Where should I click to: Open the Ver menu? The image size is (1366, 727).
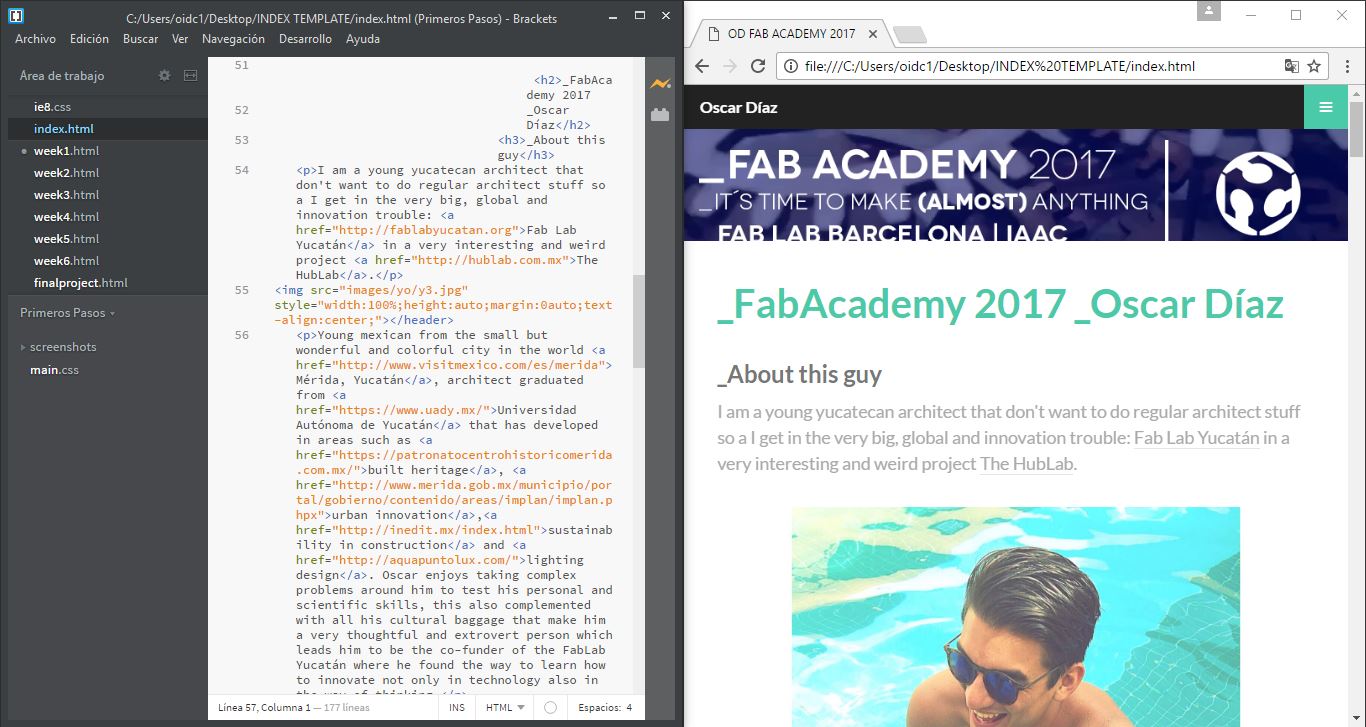pos(180,39)
